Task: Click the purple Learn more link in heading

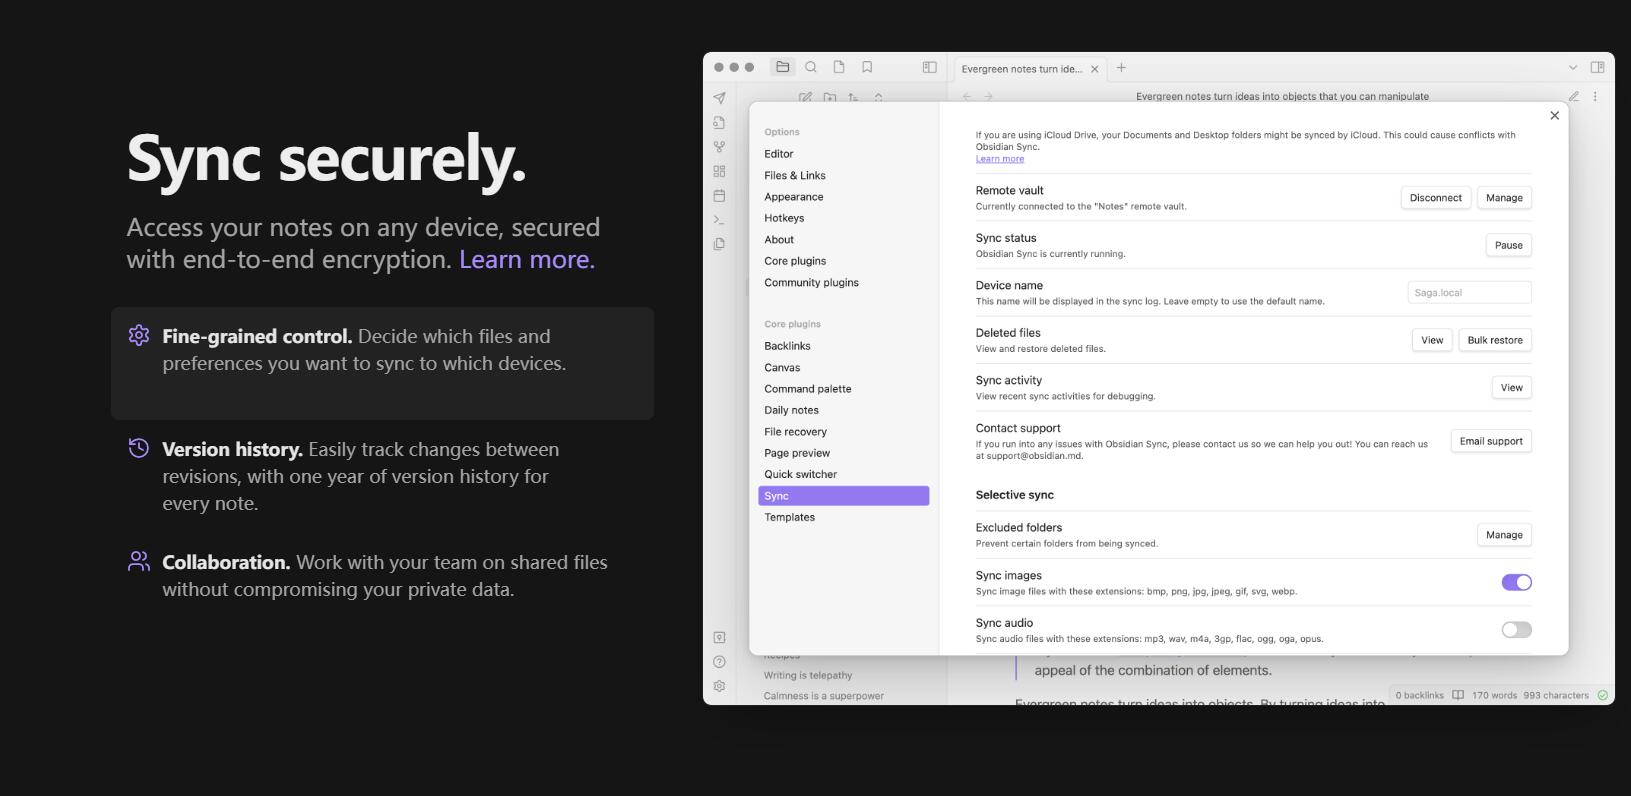Action: [527, 259]
